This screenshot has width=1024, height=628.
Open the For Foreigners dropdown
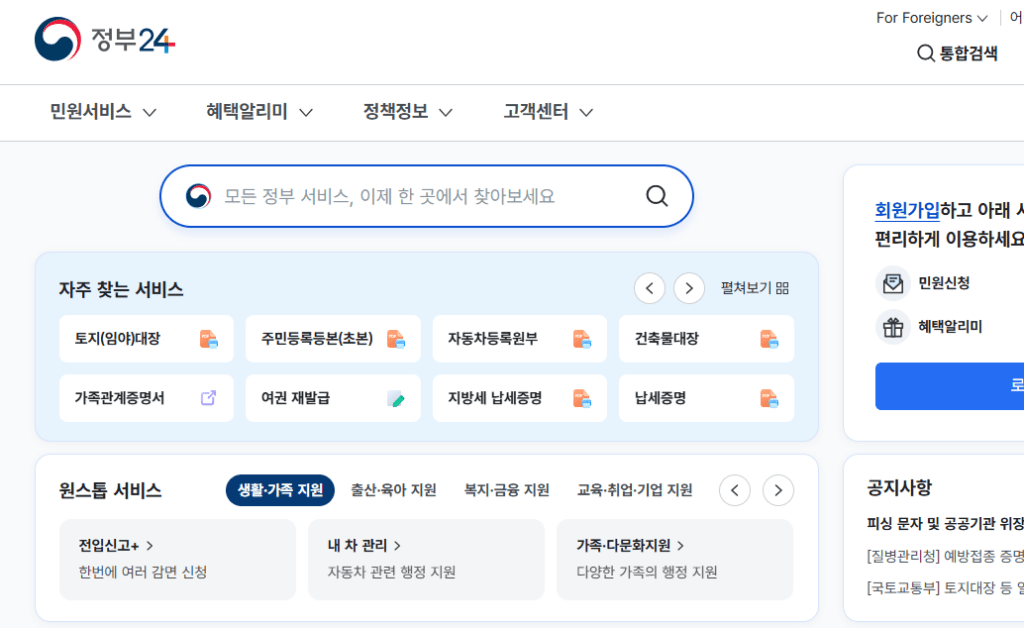(931, 18)
